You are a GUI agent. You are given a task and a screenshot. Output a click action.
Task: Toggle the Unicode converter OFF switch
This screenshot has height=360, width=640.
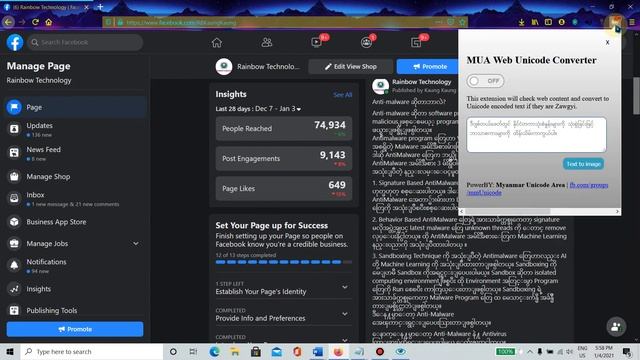click(485, 81)
